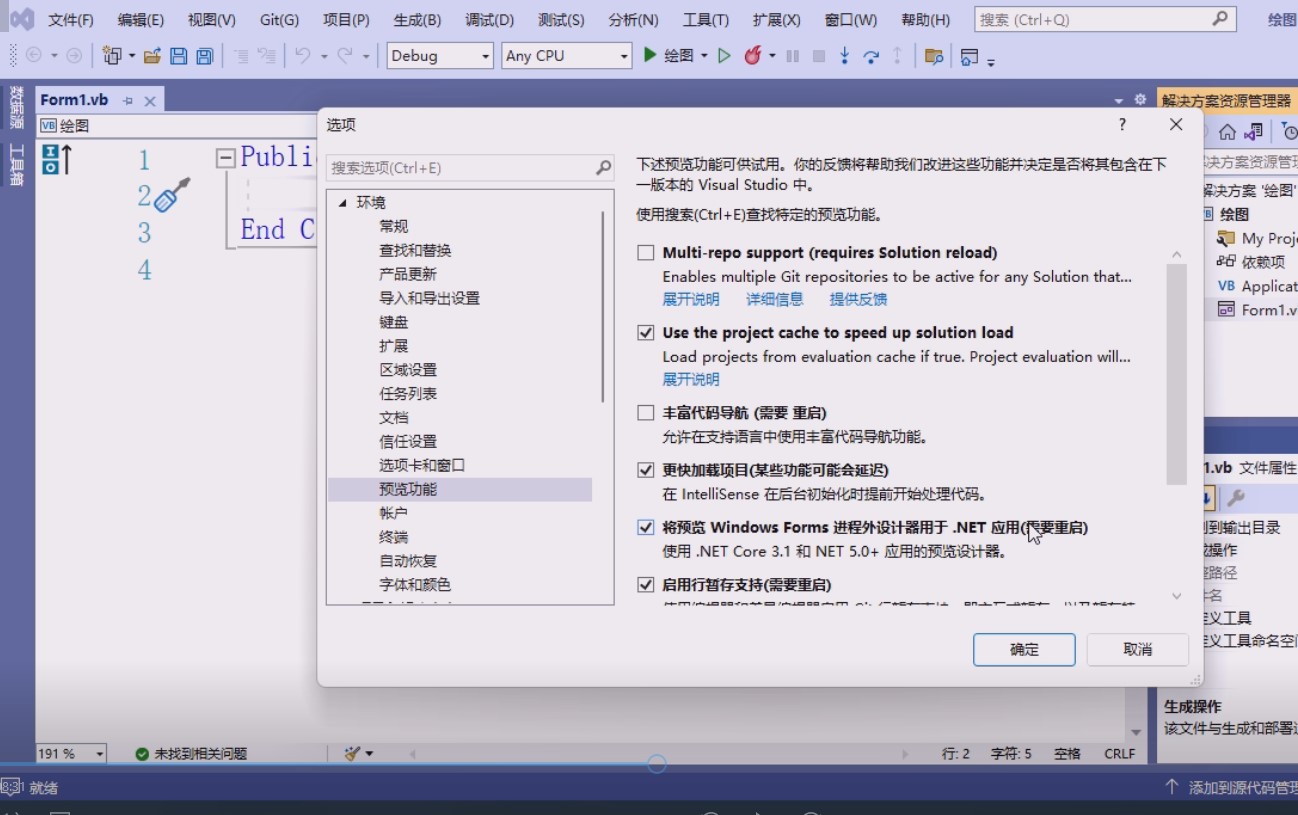Click the Undo arrow icon

(302, 56)
